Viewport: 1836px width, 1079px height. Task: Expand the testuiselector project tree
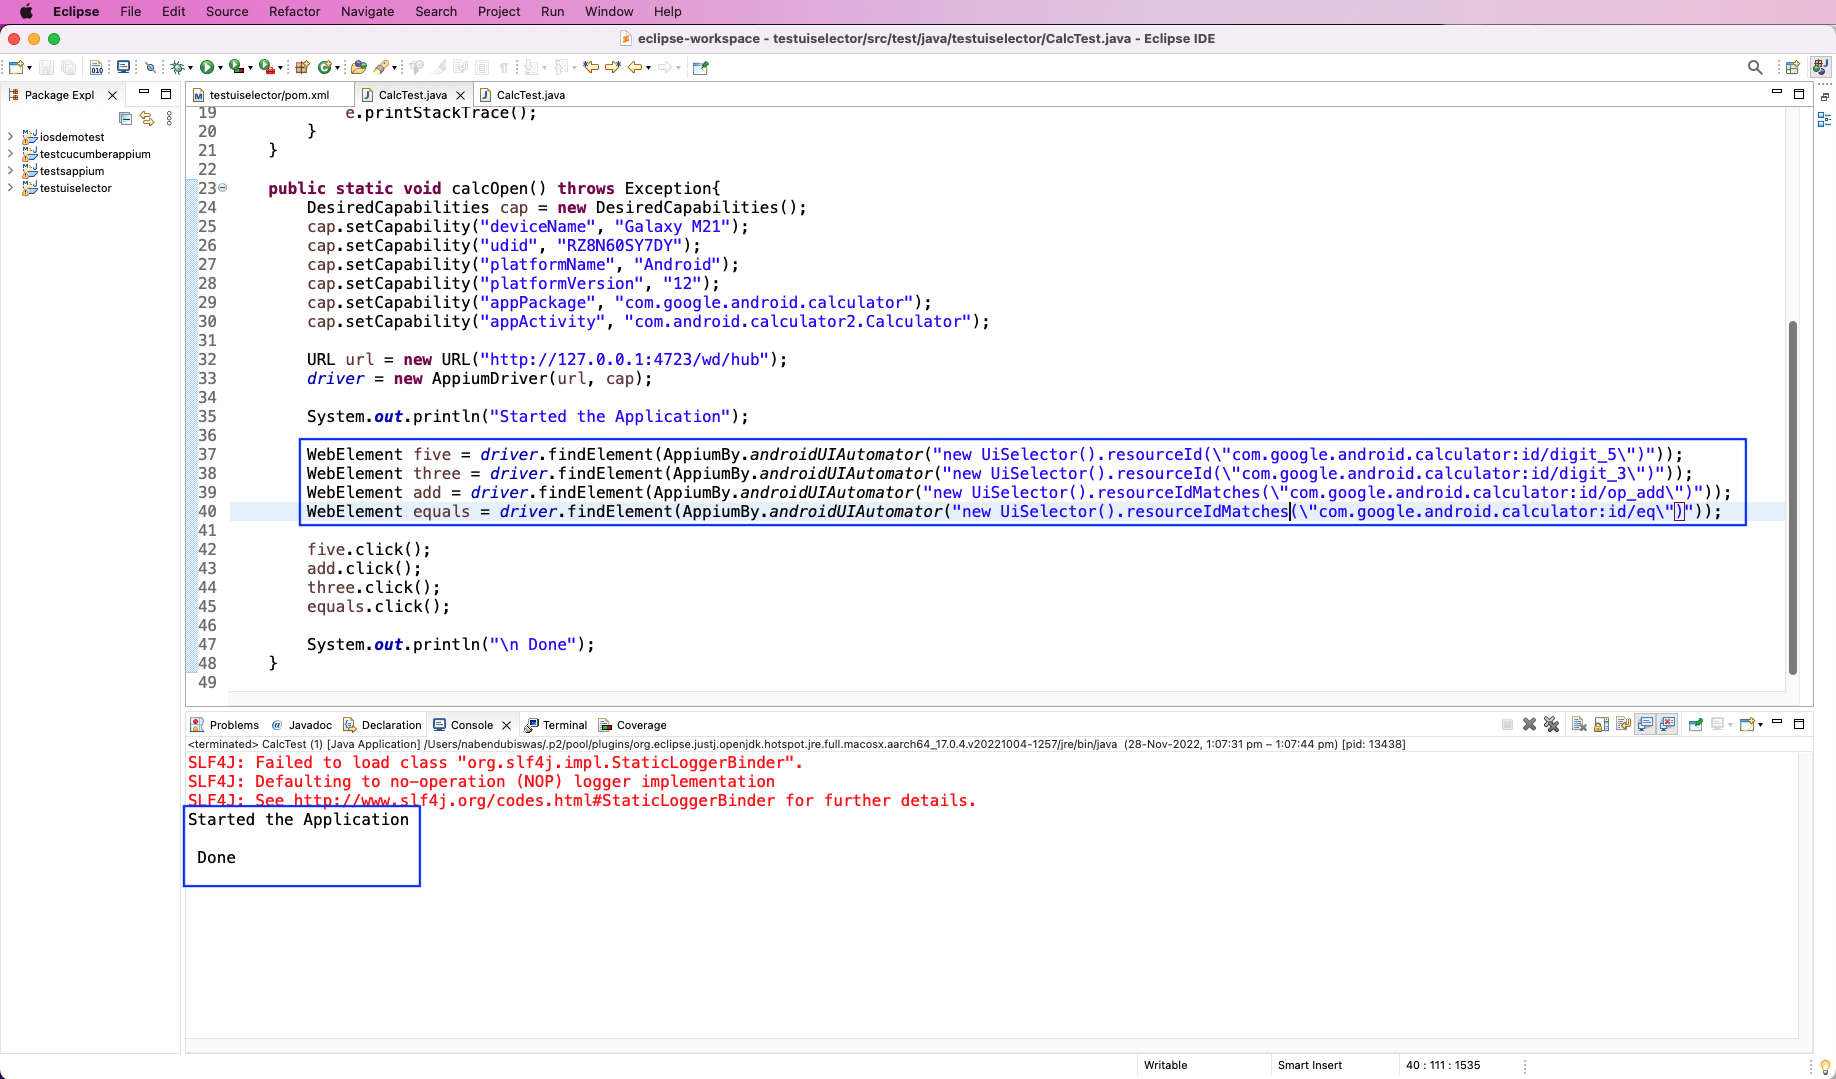point(10,188)
